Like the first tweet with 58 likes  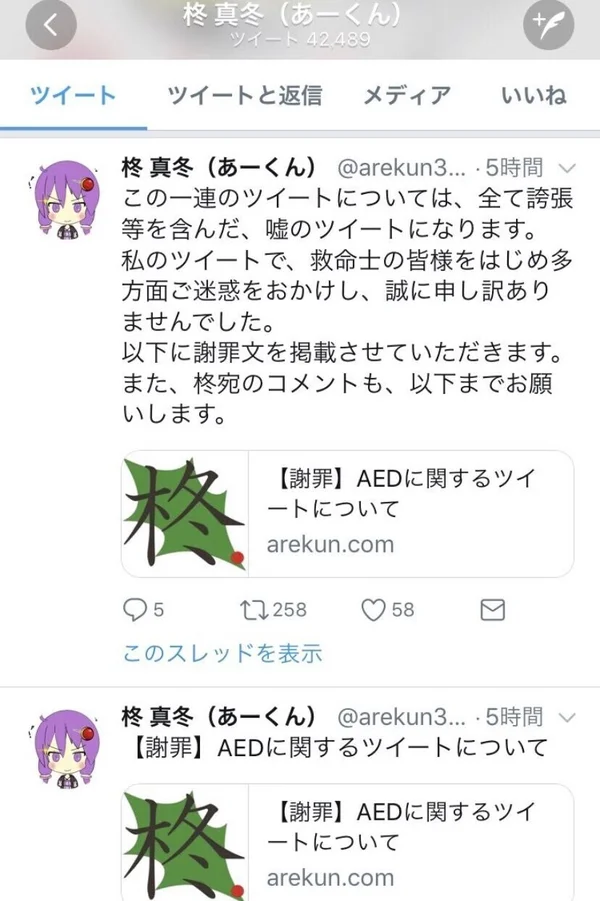click(388, 610)
